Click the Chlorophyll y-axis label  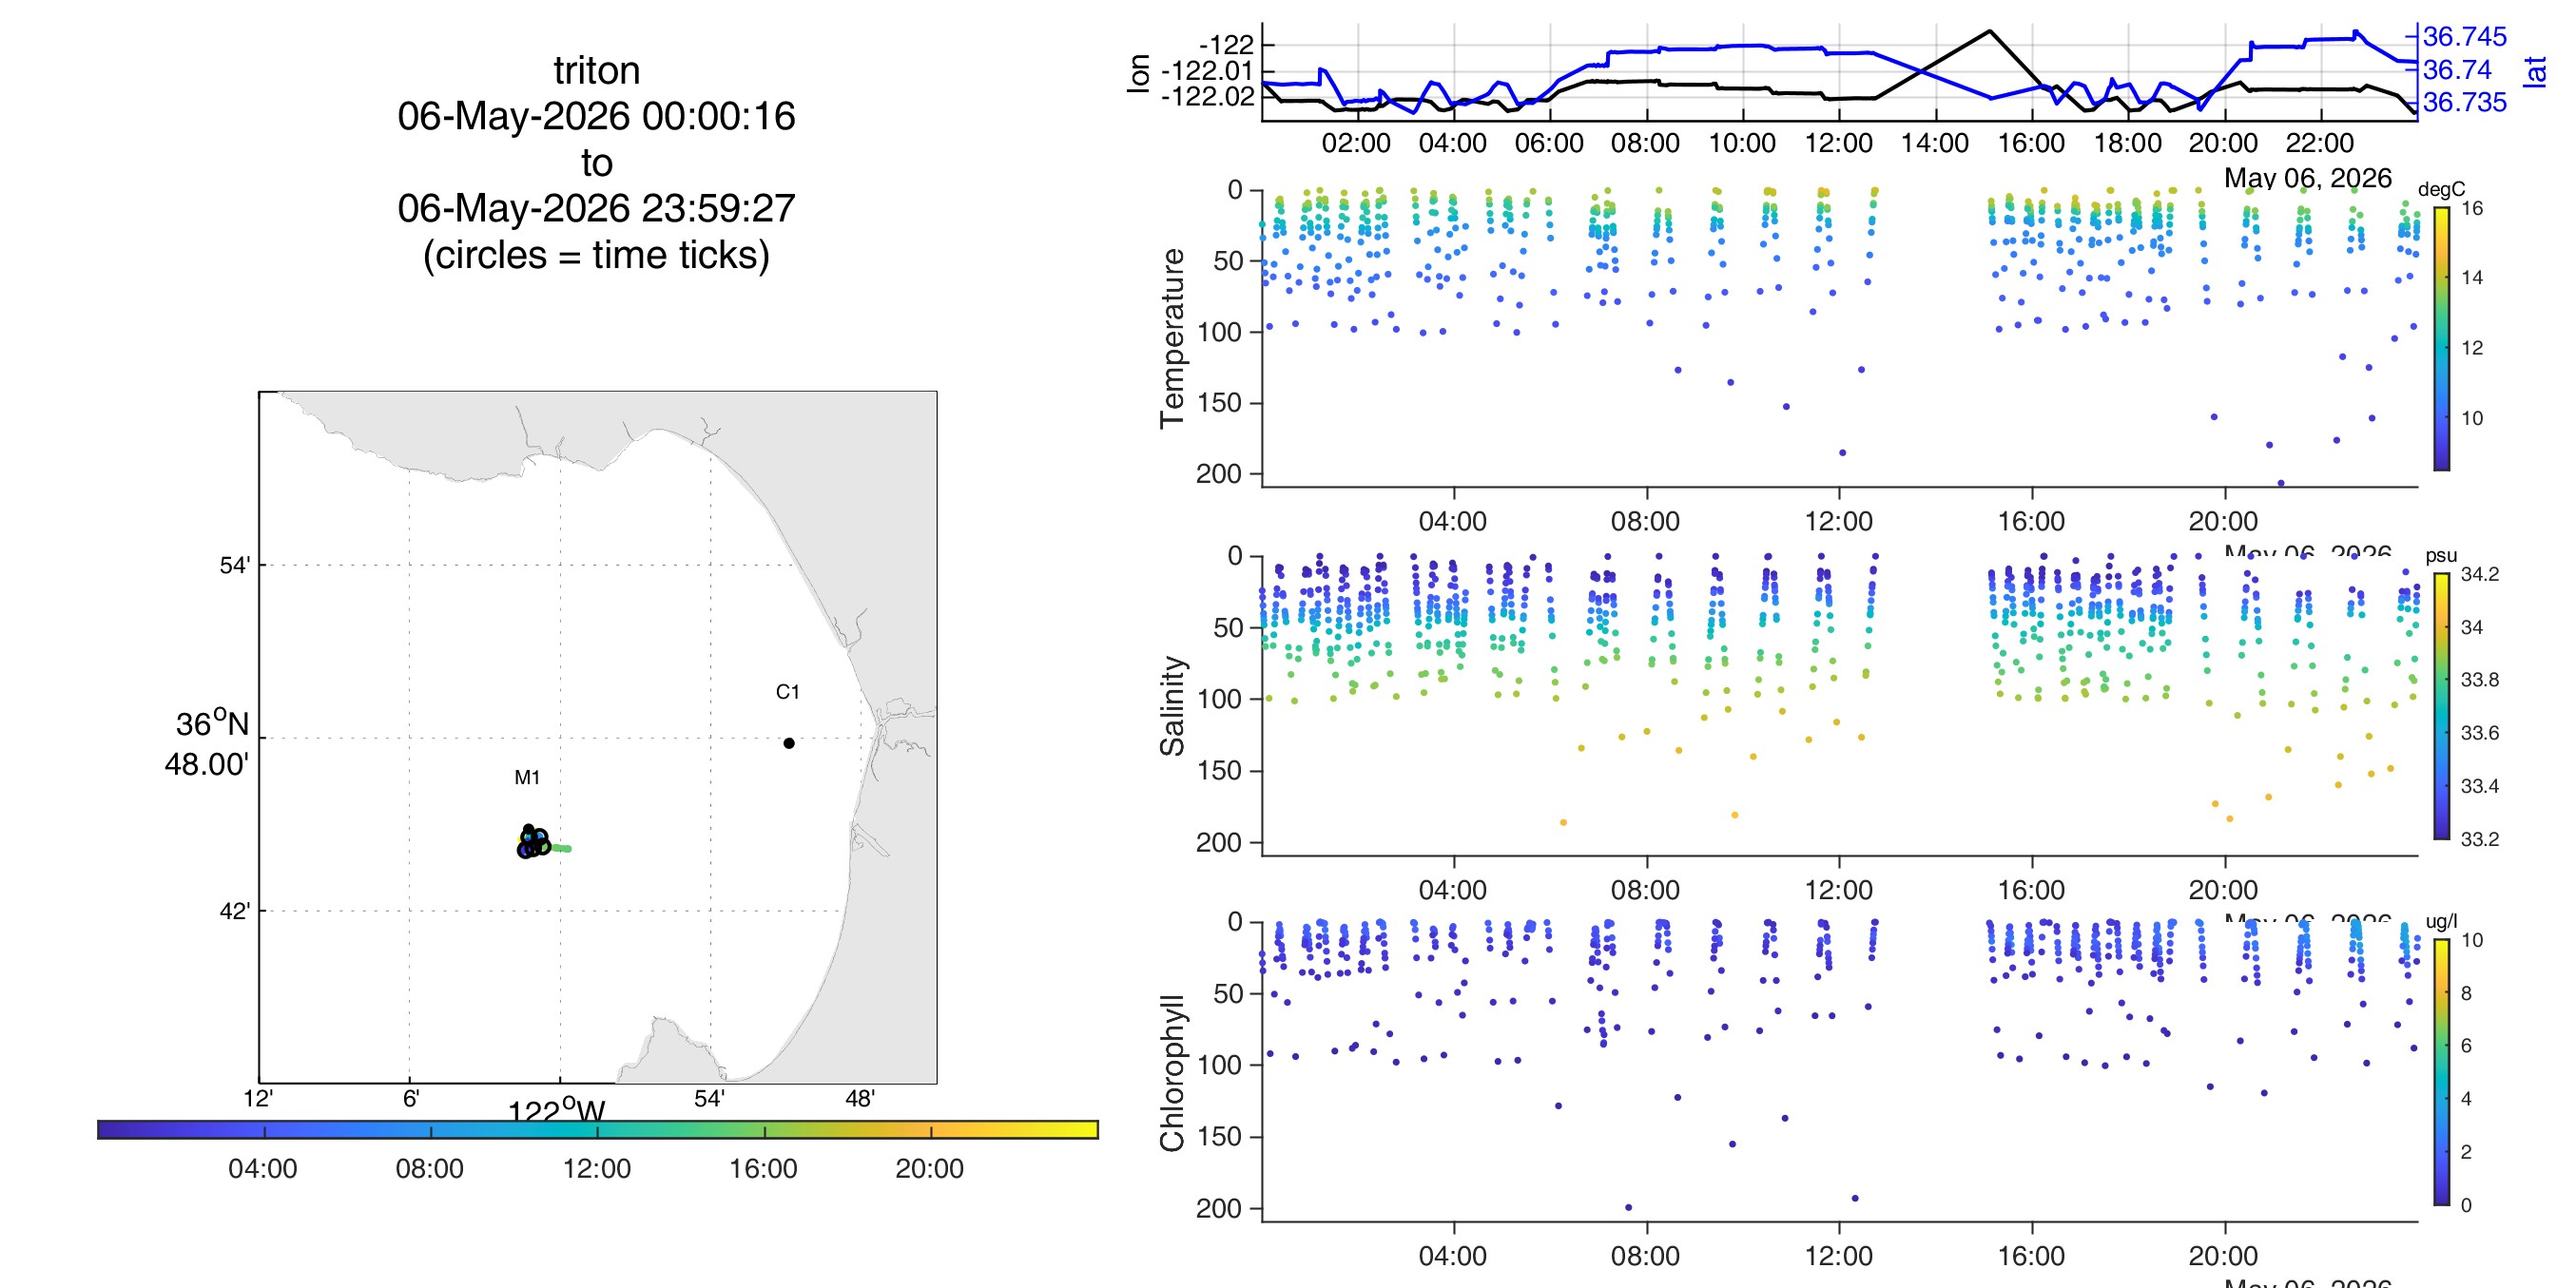tap(1172, 1072)
